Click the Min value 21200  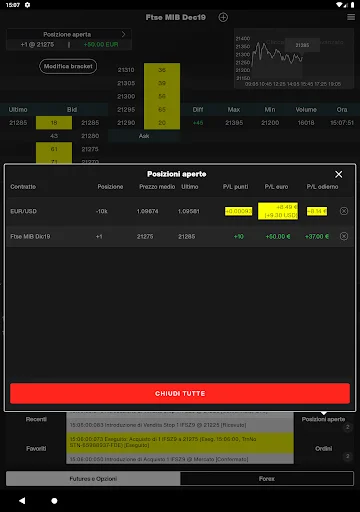(270, 123)
